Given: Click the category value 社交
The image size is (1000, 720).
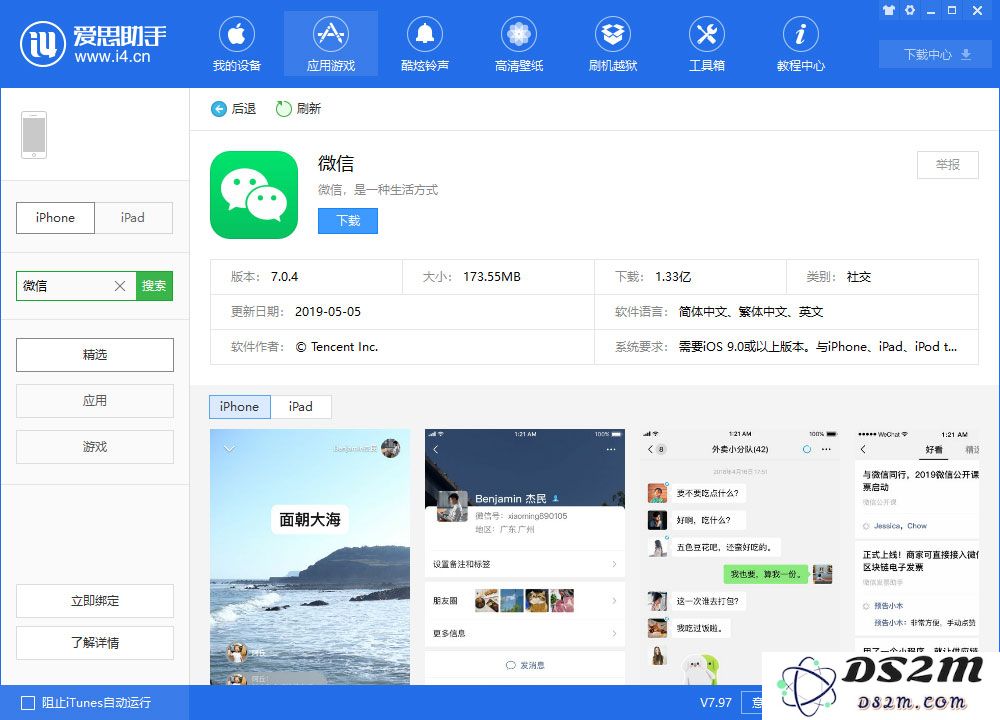Looking at the screenshot, I should click(858, 277).
